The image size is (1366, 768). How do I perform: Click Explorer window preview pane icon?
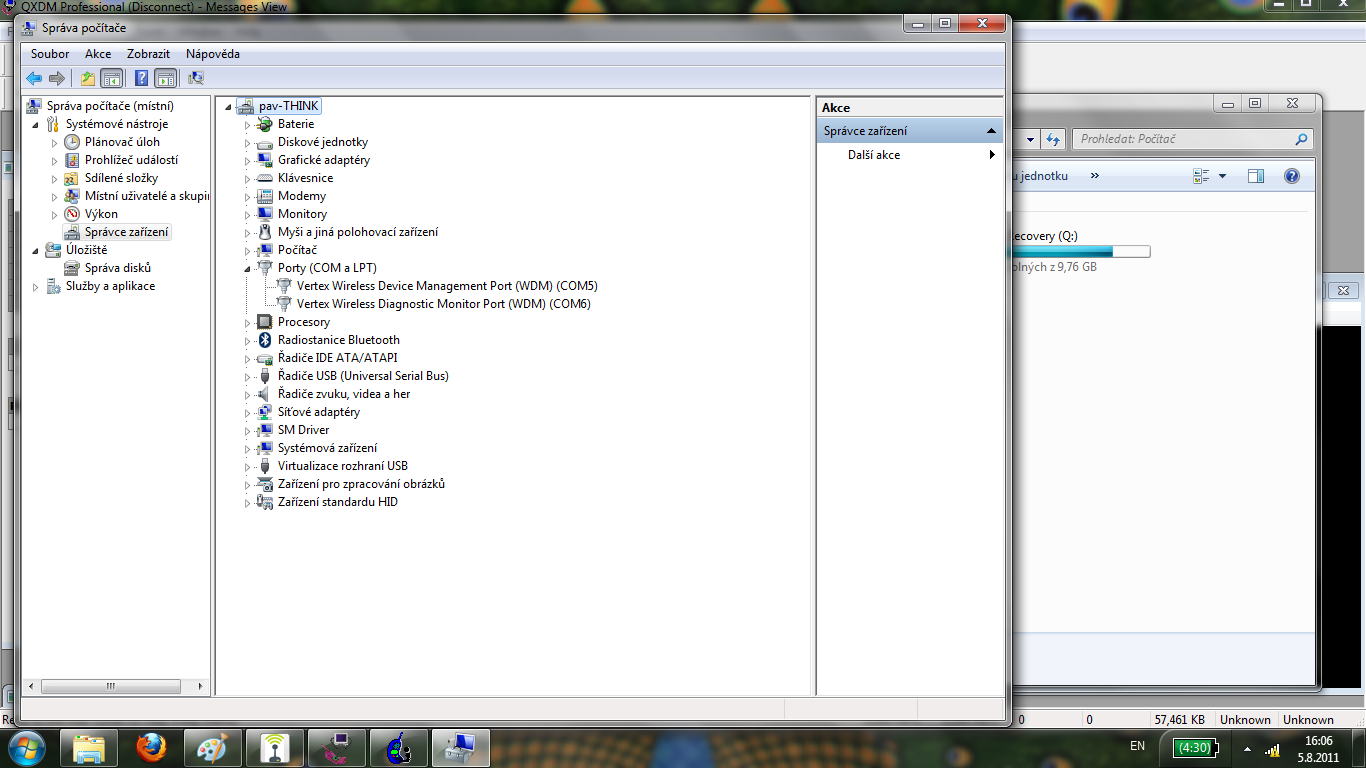pos(1256,176)
